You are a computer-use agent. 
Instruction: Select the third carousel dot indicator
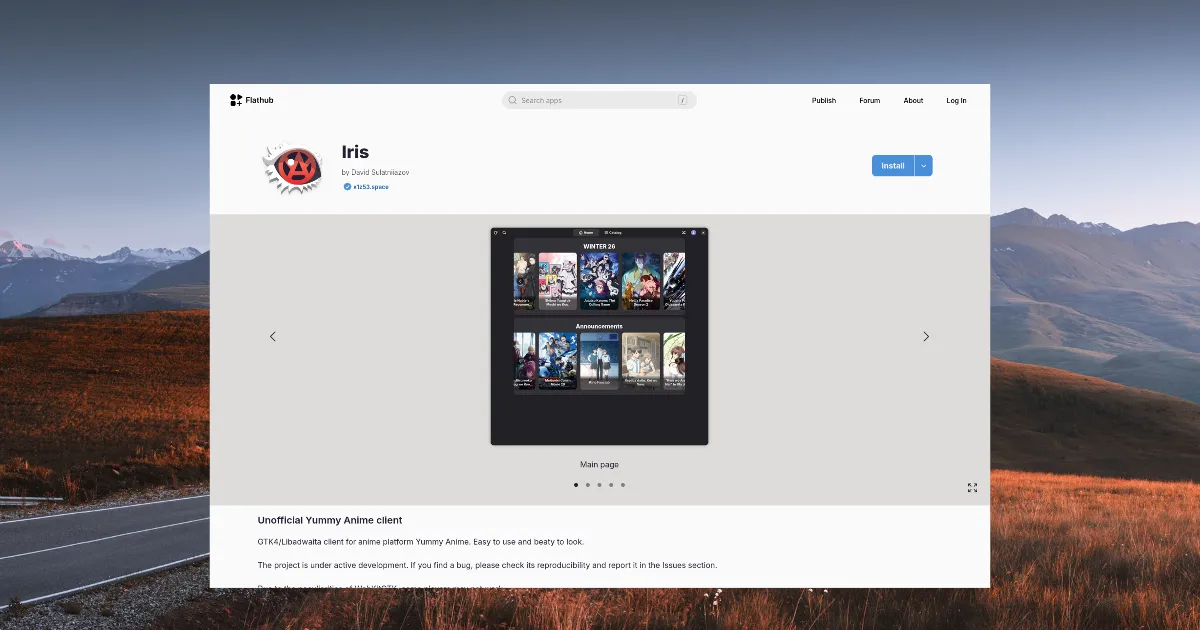[599, 485]
